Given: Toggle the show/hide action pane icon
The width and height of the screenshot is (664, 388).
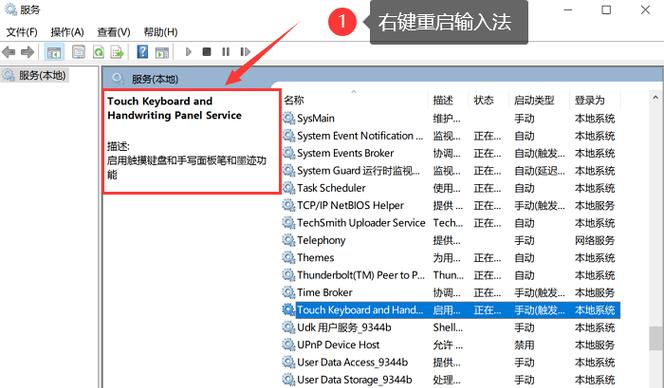Looking at the screenshot, I should (162, 52).
